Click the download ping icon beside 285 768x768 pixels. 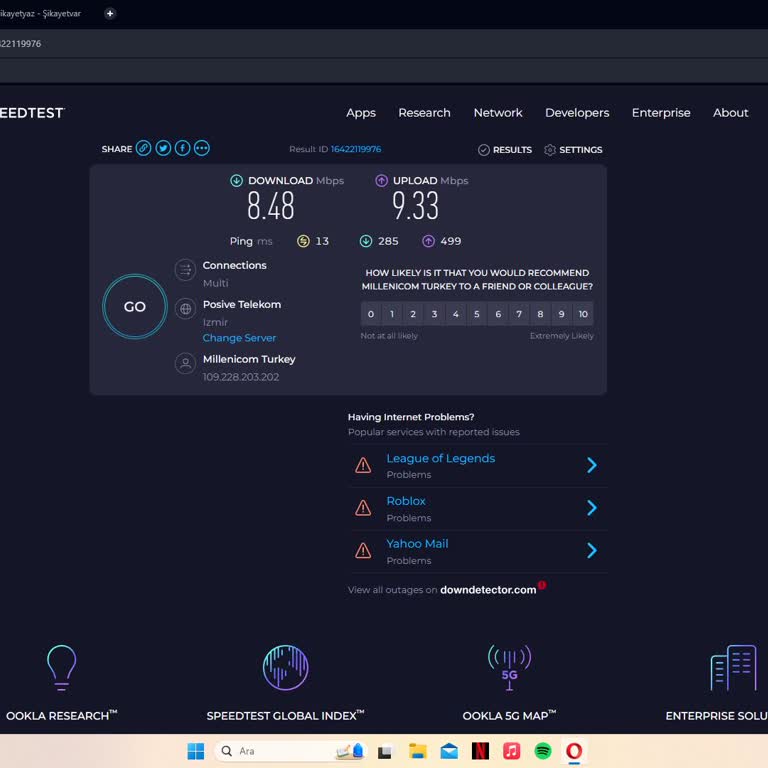tap(366, 241)
